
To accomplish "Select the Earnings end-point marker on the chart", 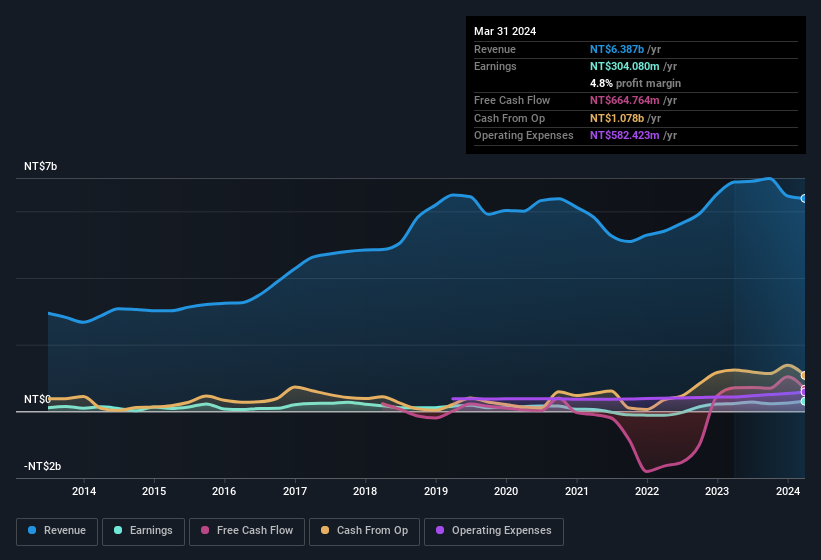I will coord(804,401).
